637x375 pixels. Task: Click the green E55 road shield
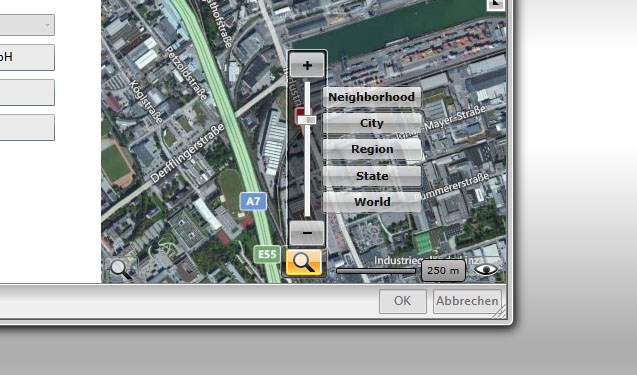click(267, 254)
